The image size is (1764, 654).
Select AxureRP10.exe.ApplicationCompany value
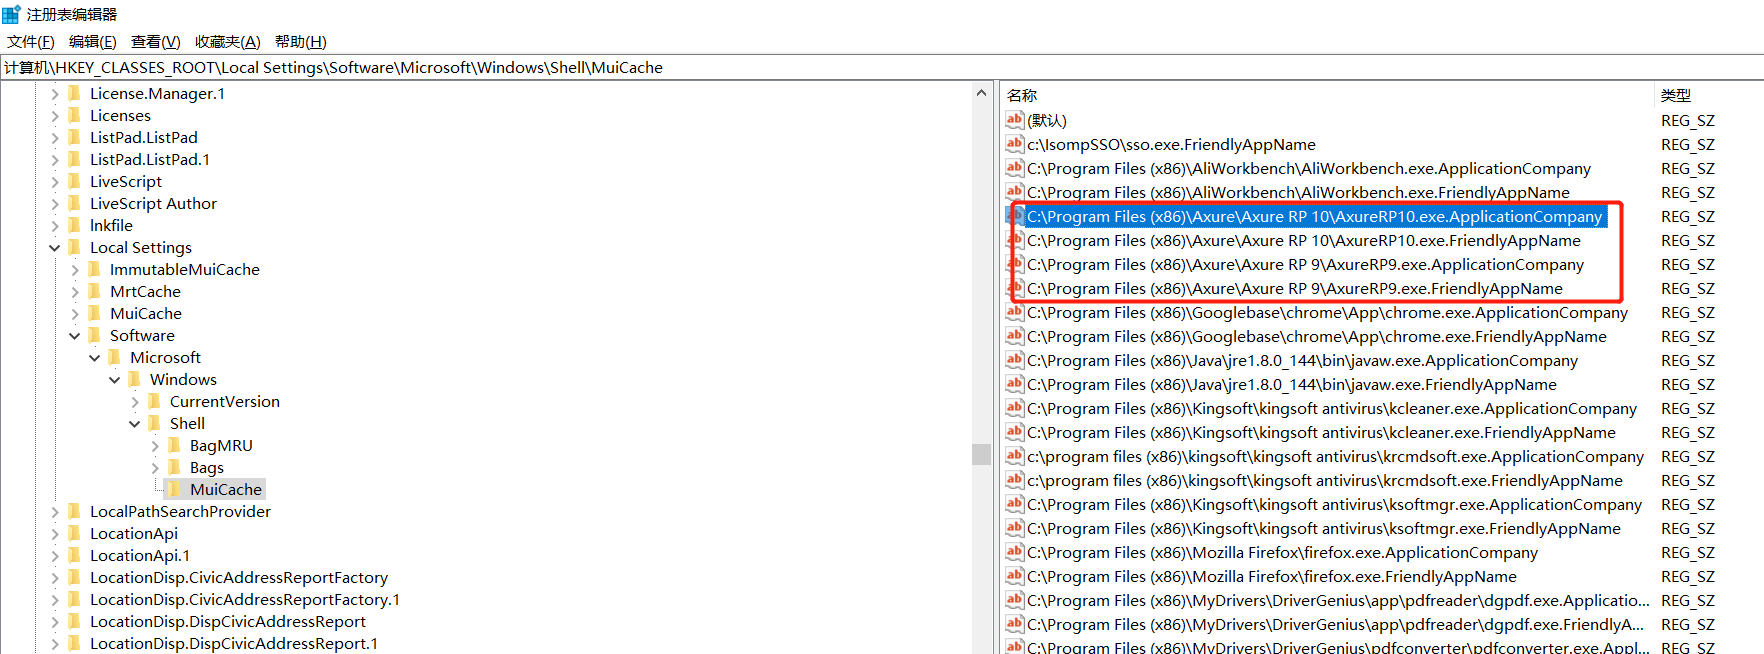point(1315,217)
